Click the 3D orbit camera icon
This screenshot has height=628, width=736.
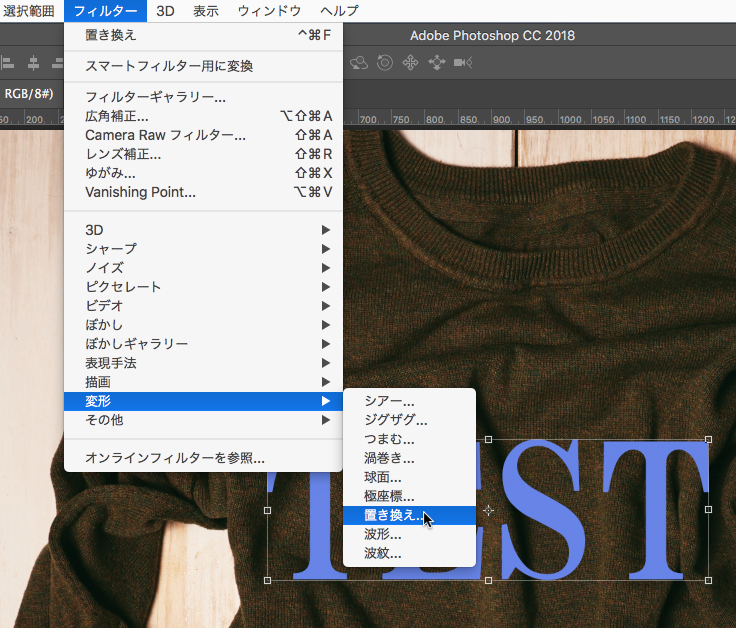coord(359,63)
